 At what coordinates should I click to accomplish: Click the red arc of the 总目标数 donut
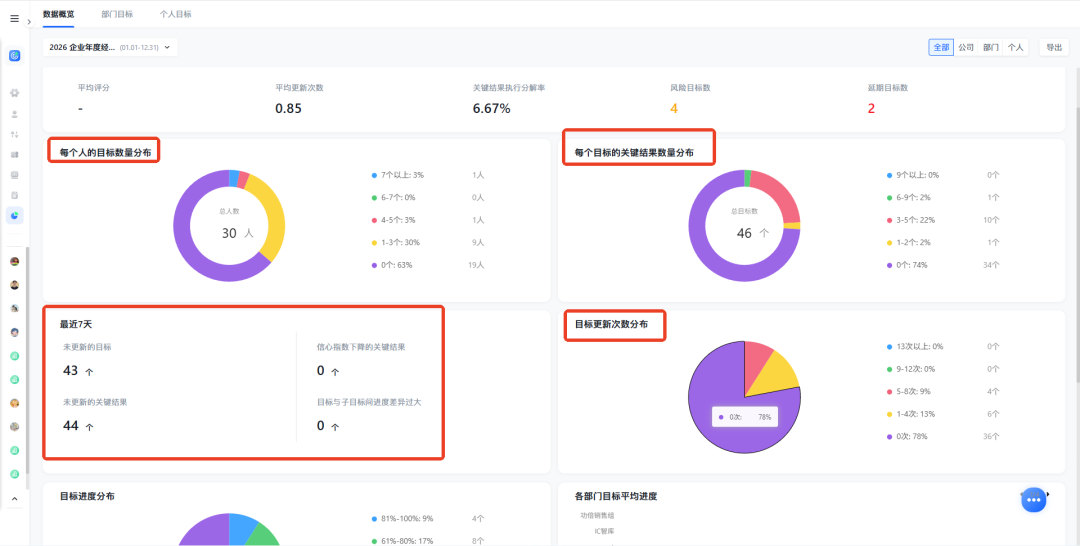click(x=778, y=194)
